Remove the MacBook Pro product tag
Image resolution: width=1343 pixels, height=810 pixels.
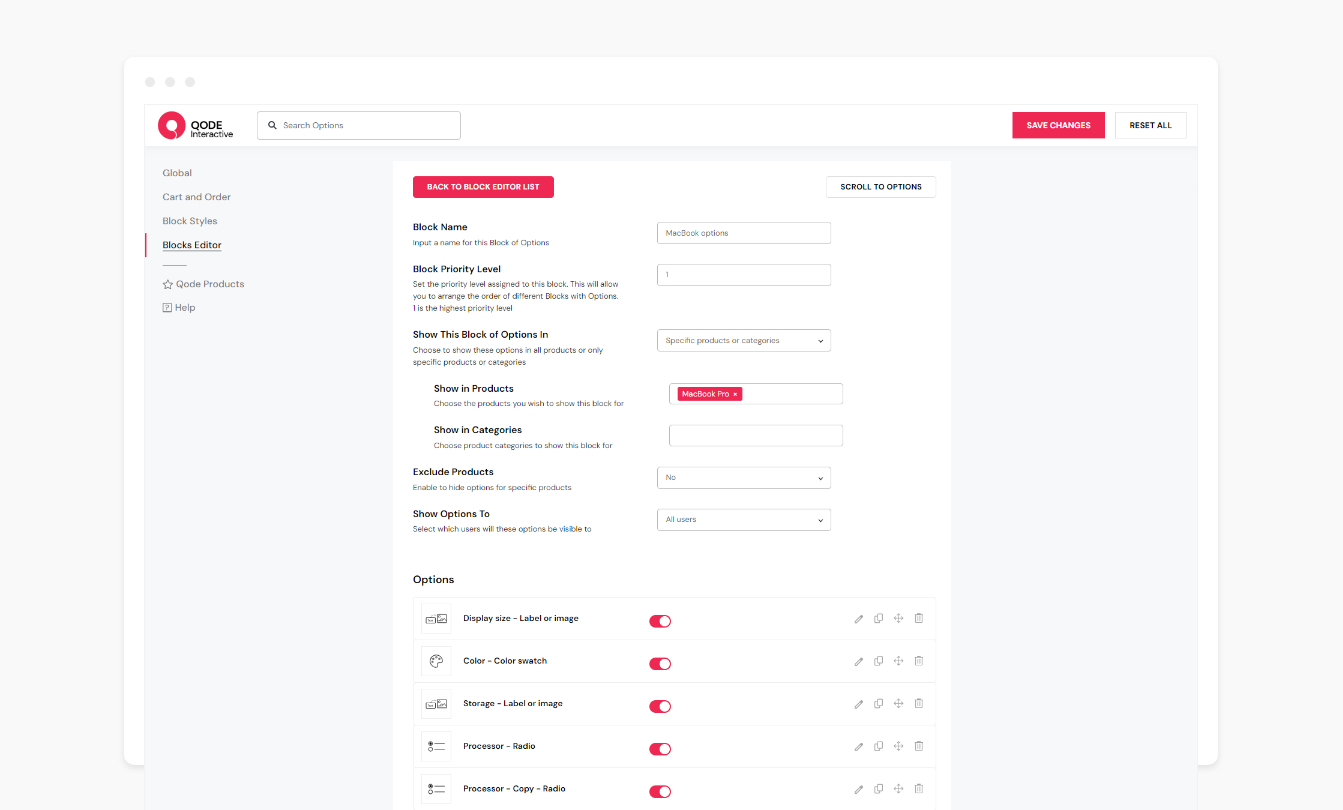tap(735, 395)
